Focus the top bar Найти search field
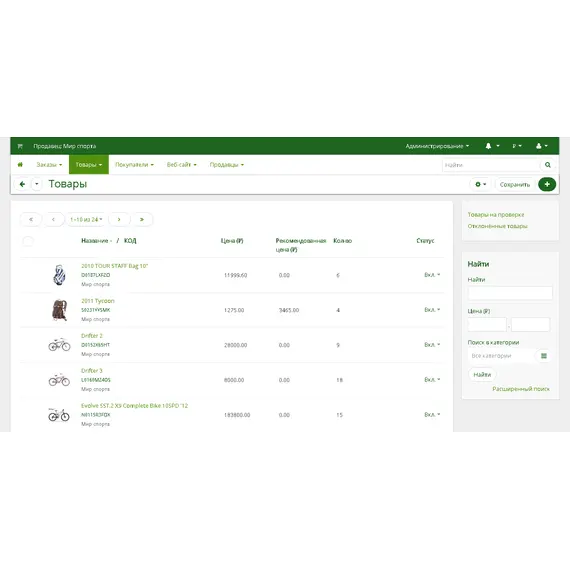 pyautogui.click(x=491, y=165)
